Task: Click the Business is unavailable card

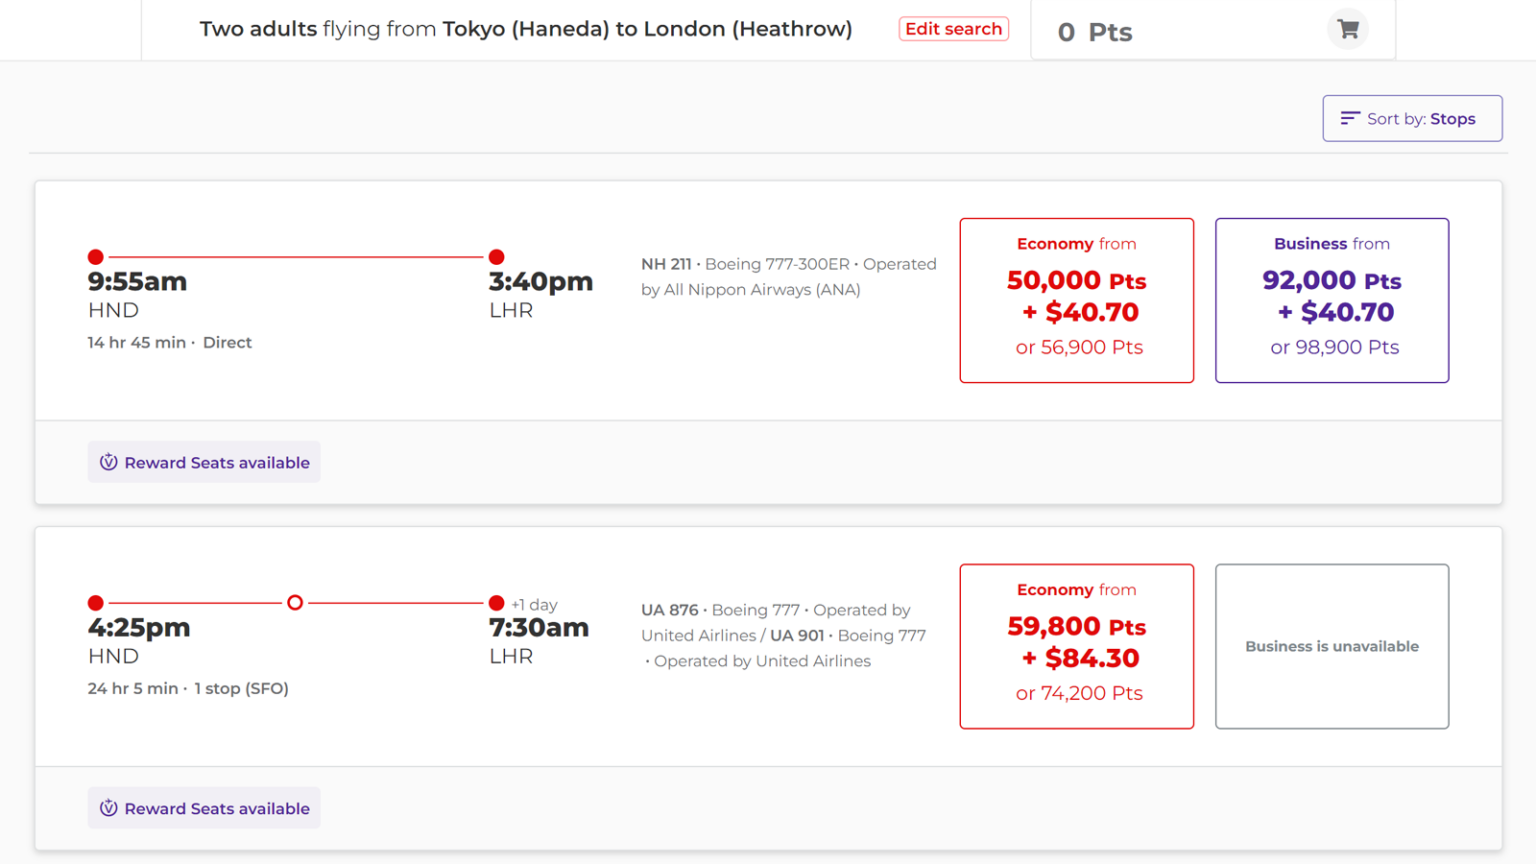Action: point(1331,646)
